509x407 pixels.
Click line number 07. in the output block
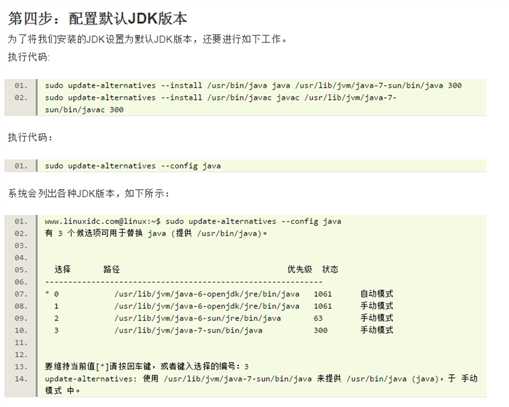pos(21,294)
